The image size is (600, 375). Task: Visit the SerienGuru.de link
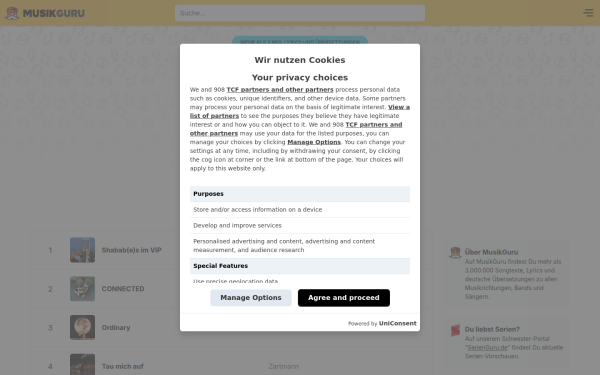point(487,347)
